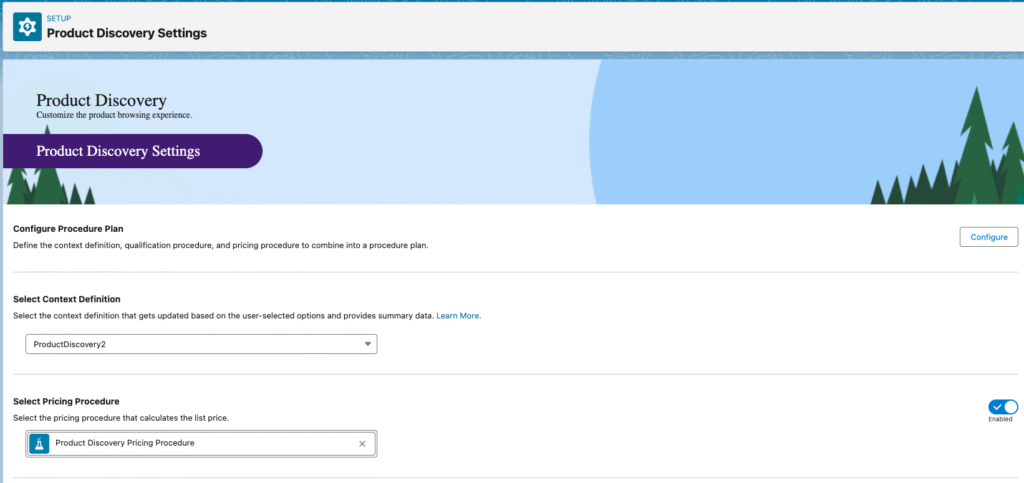Clear the selected pricing procedure with X
Screen dimensions: 1024x483
[362, 443]
